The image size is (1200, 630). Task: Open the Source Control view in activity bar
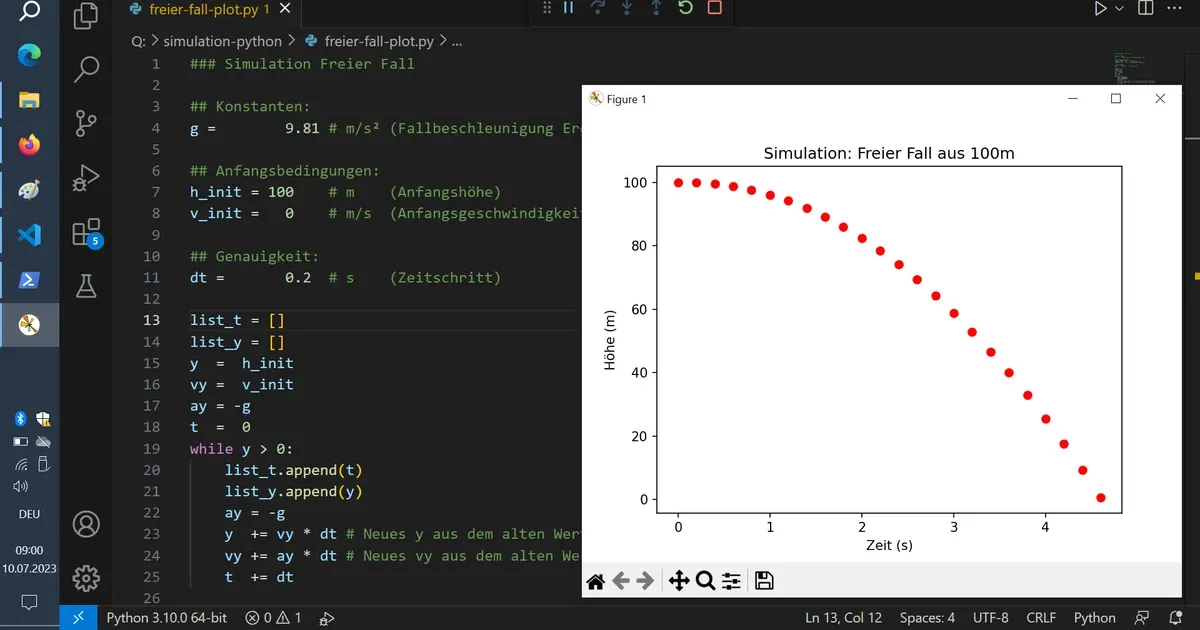pos(87,124)
